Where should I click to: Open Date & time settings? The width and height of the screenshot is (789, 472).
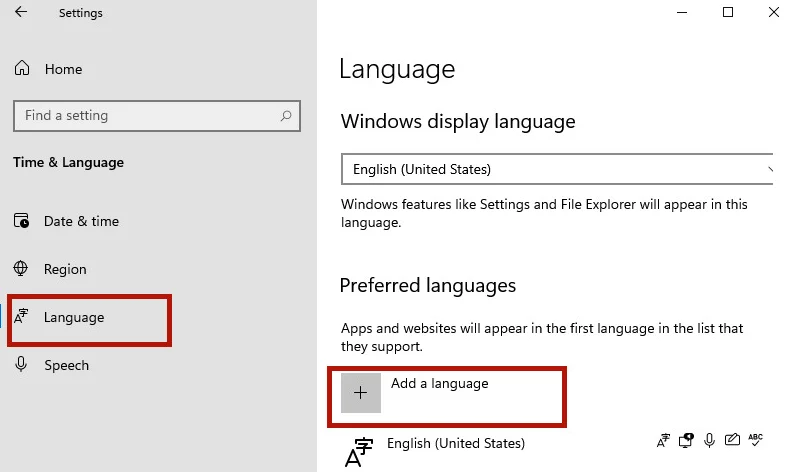[x=66, y=221]
